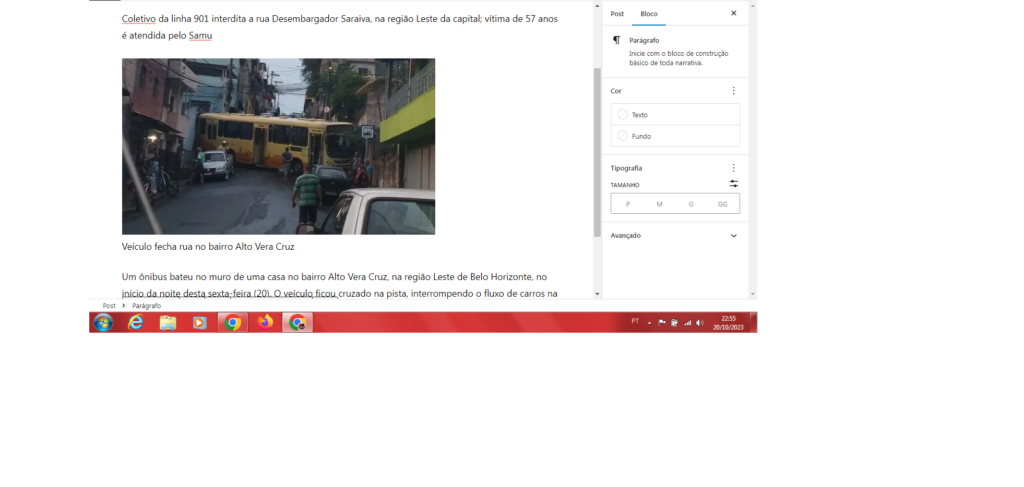
Task: Click the paragraph starting 'Um ônibus bateu no muro'
Action: tap(340, 285)
